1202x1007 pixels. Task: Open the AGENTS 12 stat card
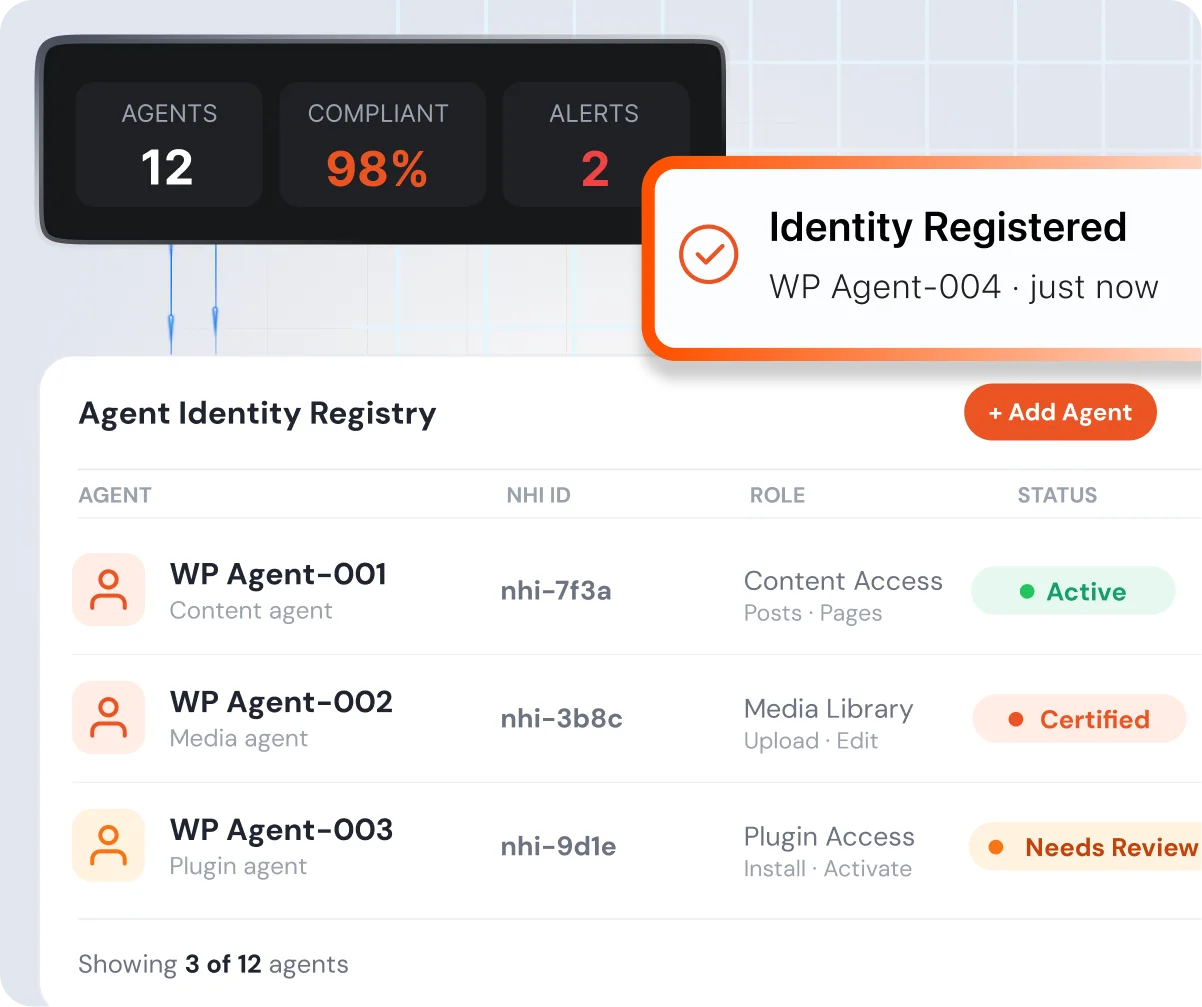coord(169,145)
